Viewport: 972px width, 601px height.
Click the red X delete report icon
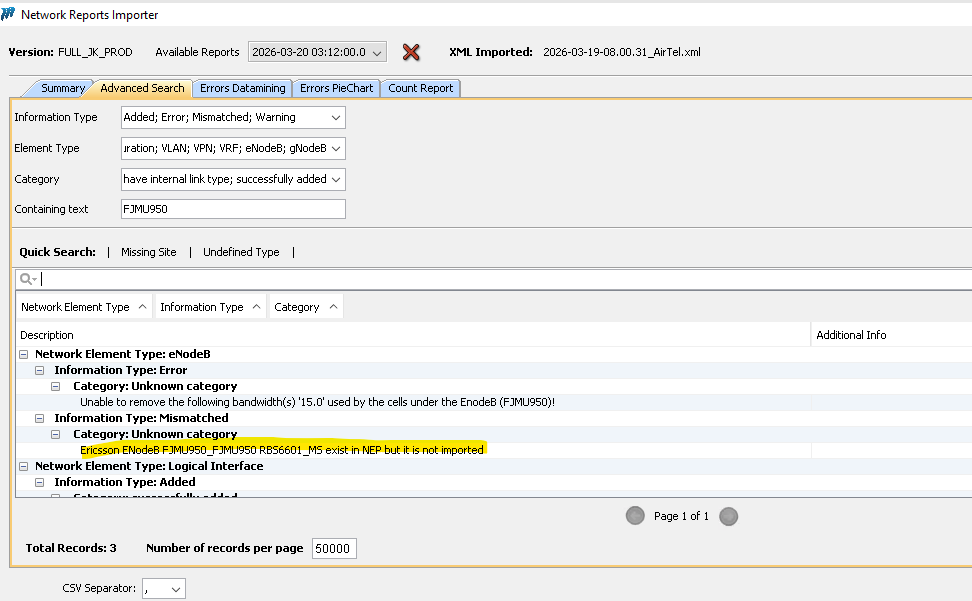410,52
